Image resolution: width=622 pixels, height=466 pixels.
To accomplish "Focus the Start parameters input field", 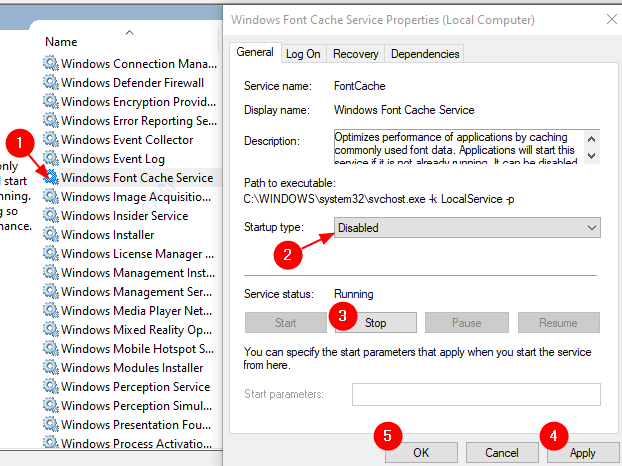I will 476,394.
